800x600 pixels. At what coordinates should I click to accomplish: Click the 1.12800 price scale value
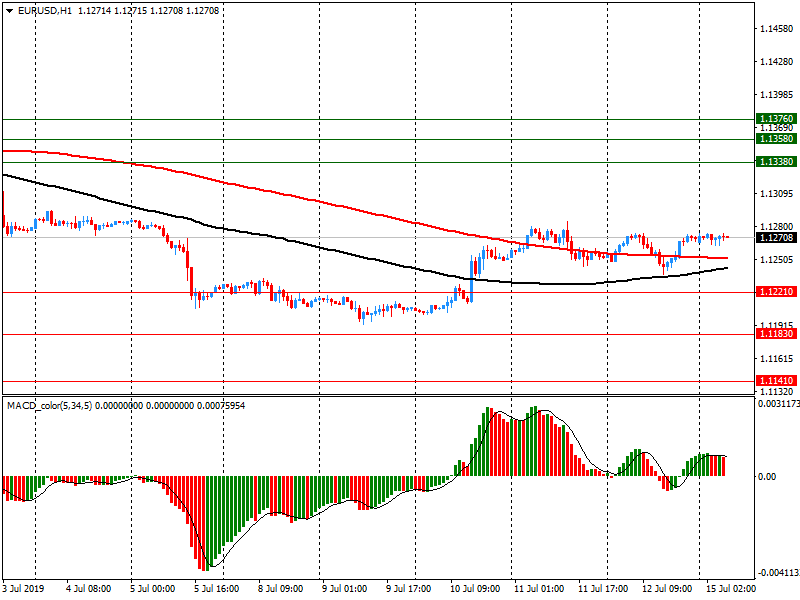pyautogui.click(x=777, y=227)
